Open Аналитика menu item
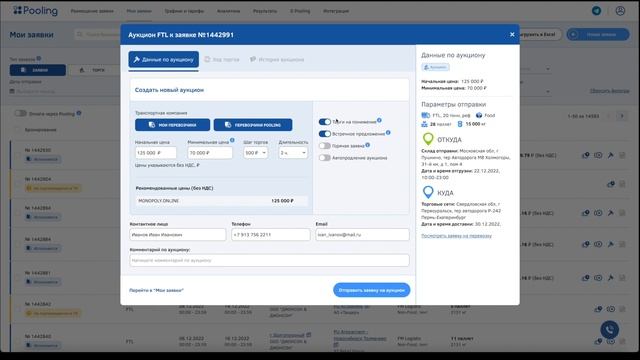 coord(228,11)
